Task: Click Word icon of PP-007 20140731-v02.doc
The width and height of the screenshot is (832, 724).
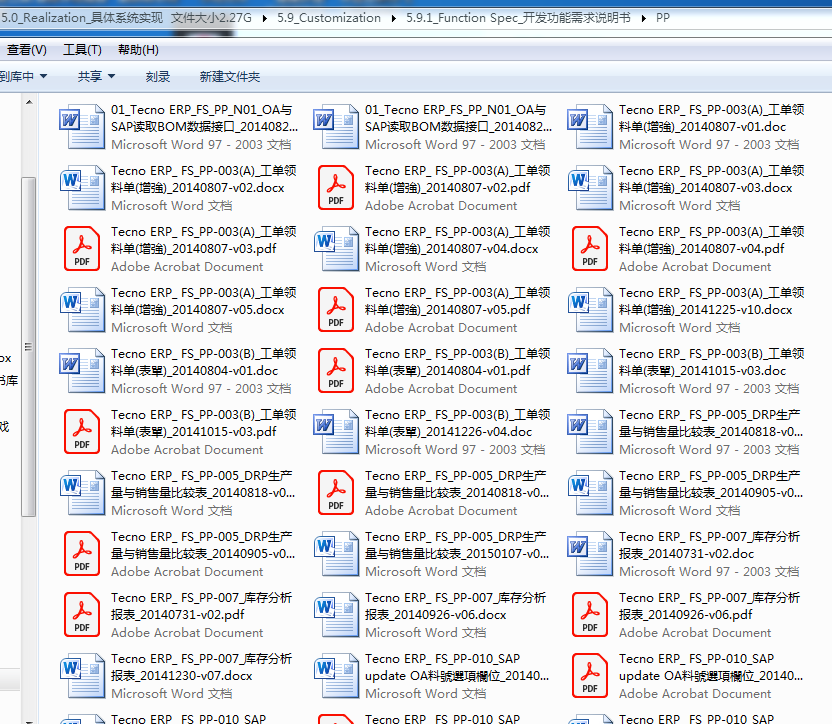Action: pos(590,554)
